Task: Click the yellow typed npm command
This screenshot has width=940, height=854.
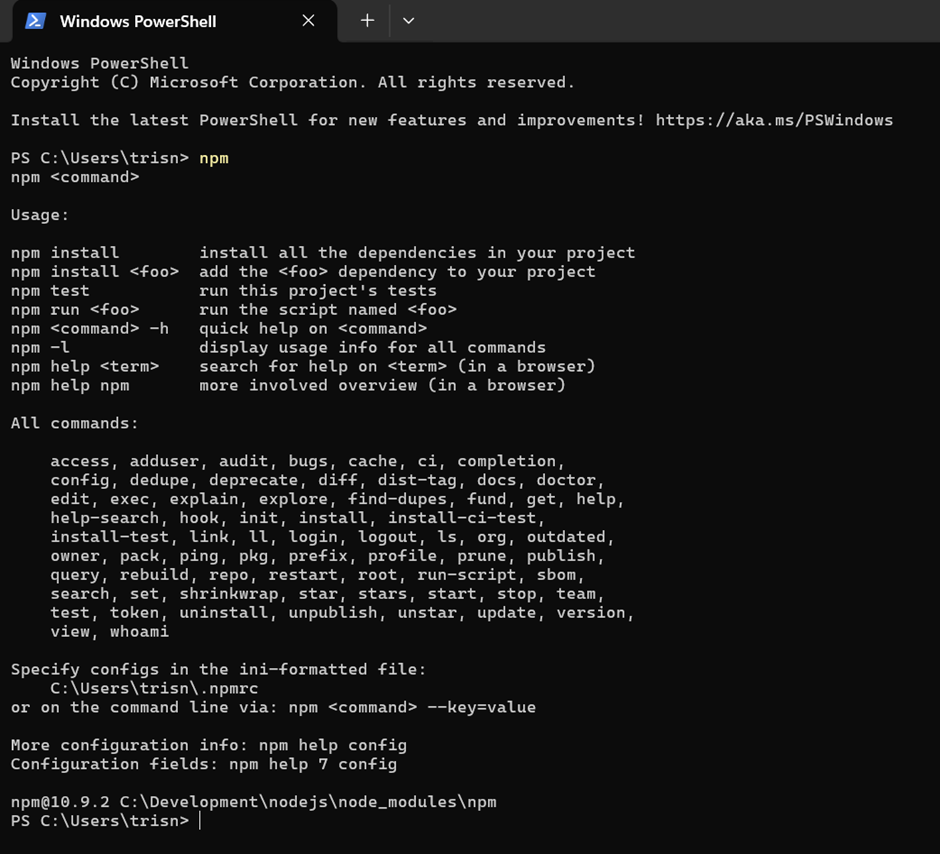Action: click(214, 159)
